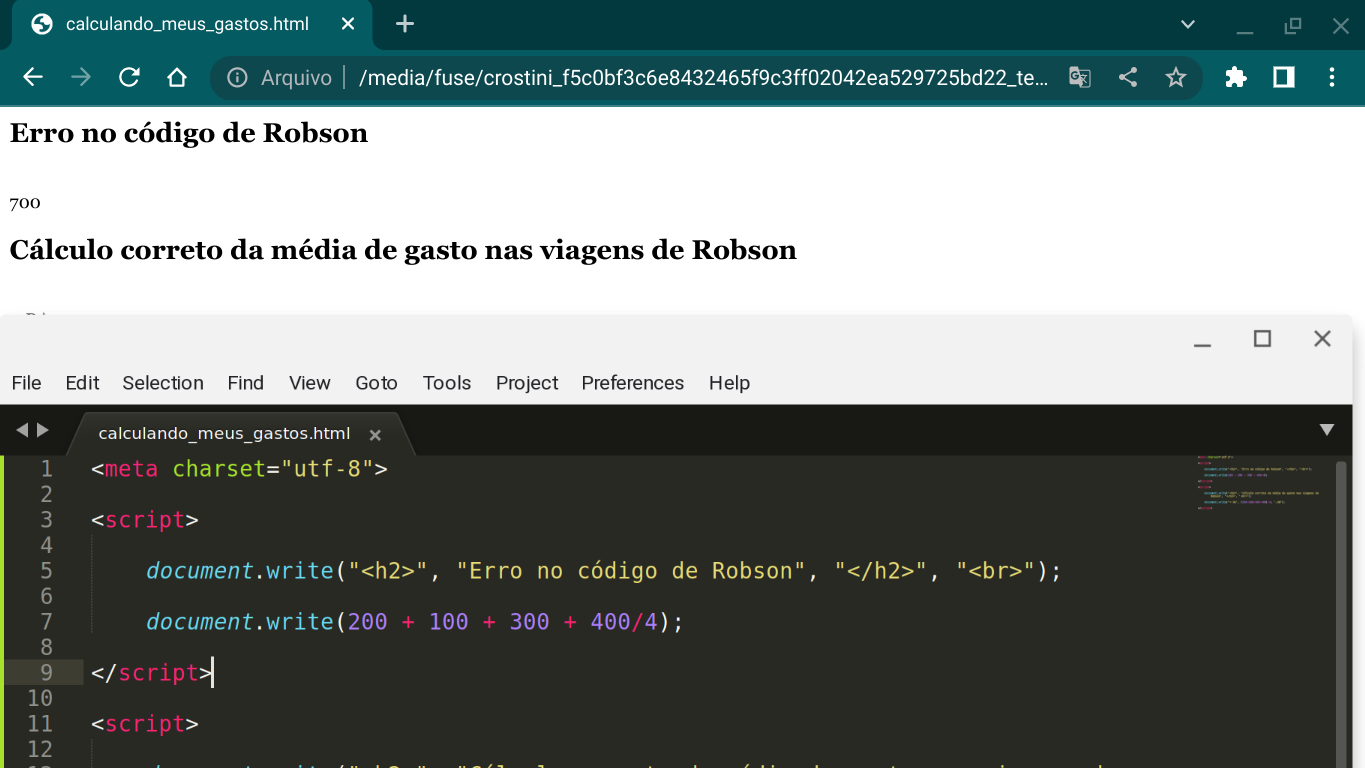Click the site info icon beside Arquivo
Screen dimensions: 1365x768
click(237, 77)
